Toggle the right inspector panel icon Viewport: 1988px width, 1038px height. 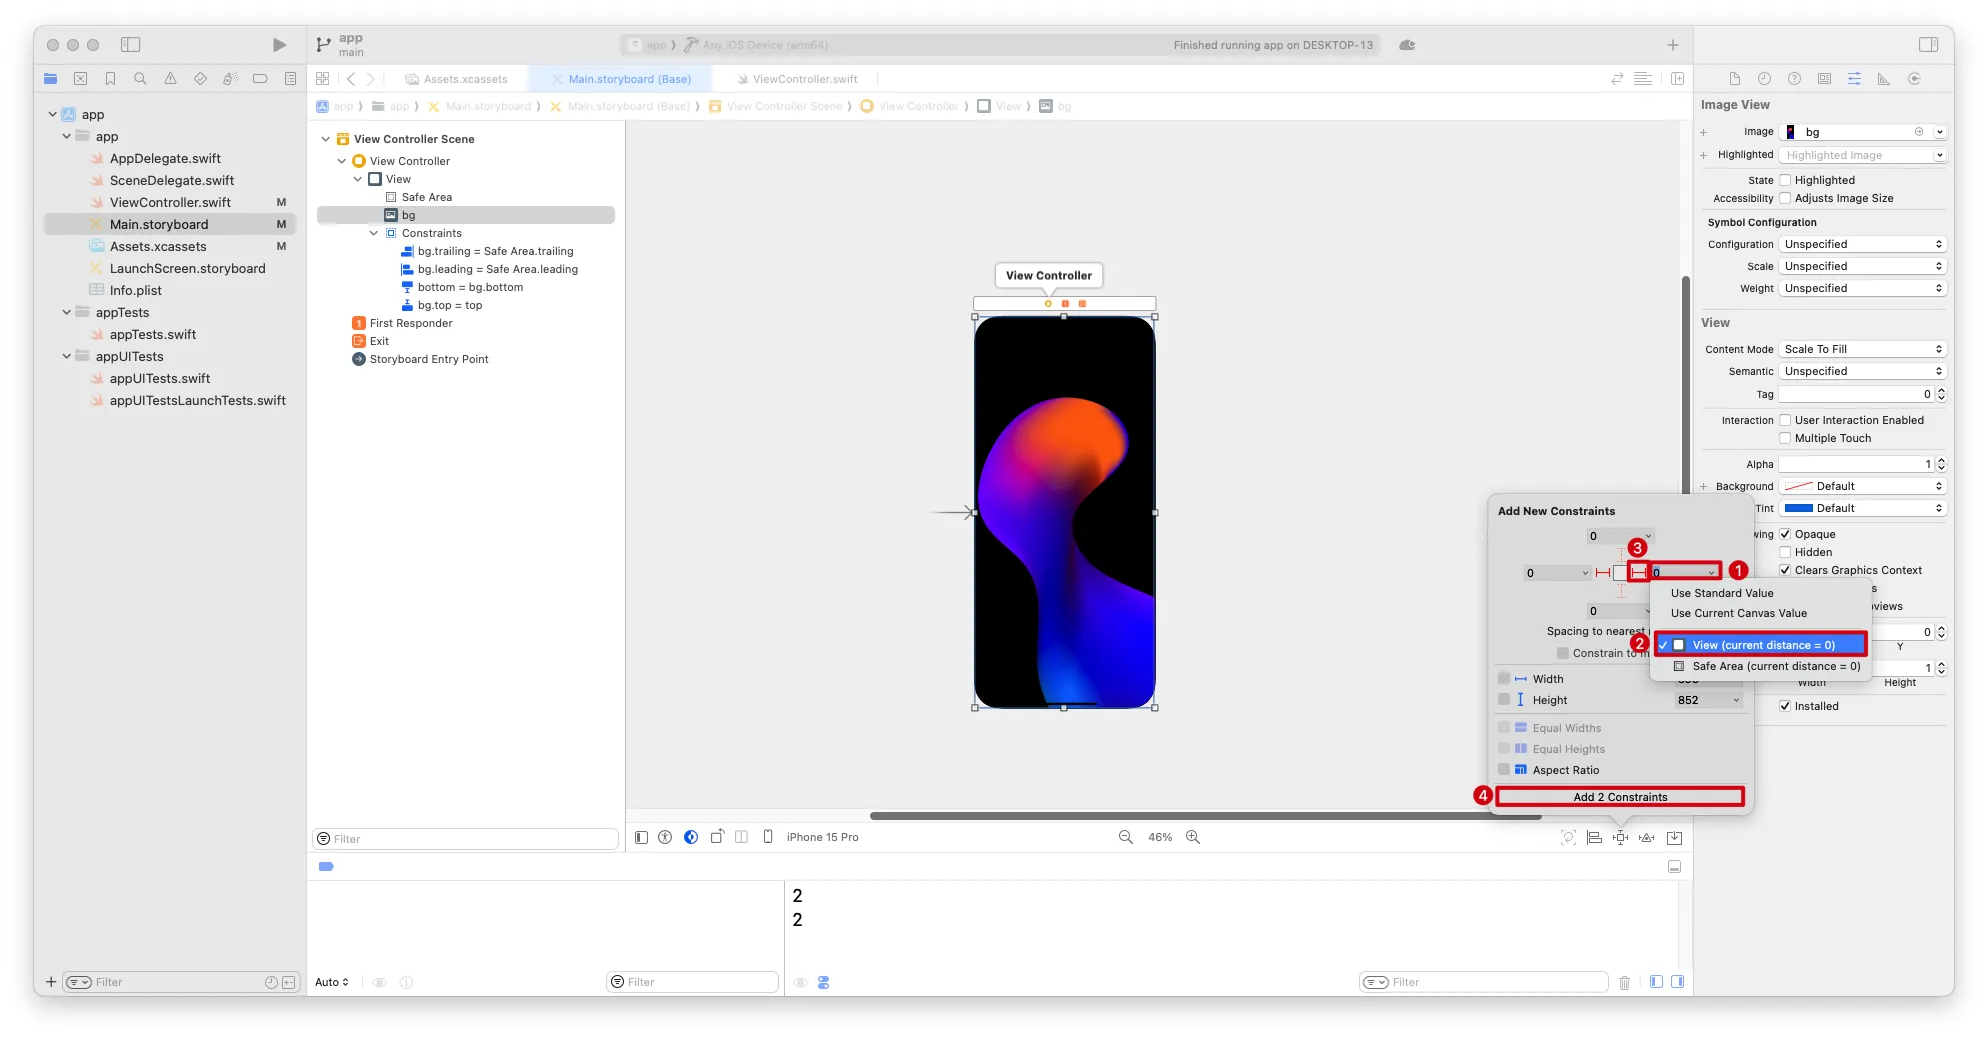pyautogui.click(x=1929, y=45)
